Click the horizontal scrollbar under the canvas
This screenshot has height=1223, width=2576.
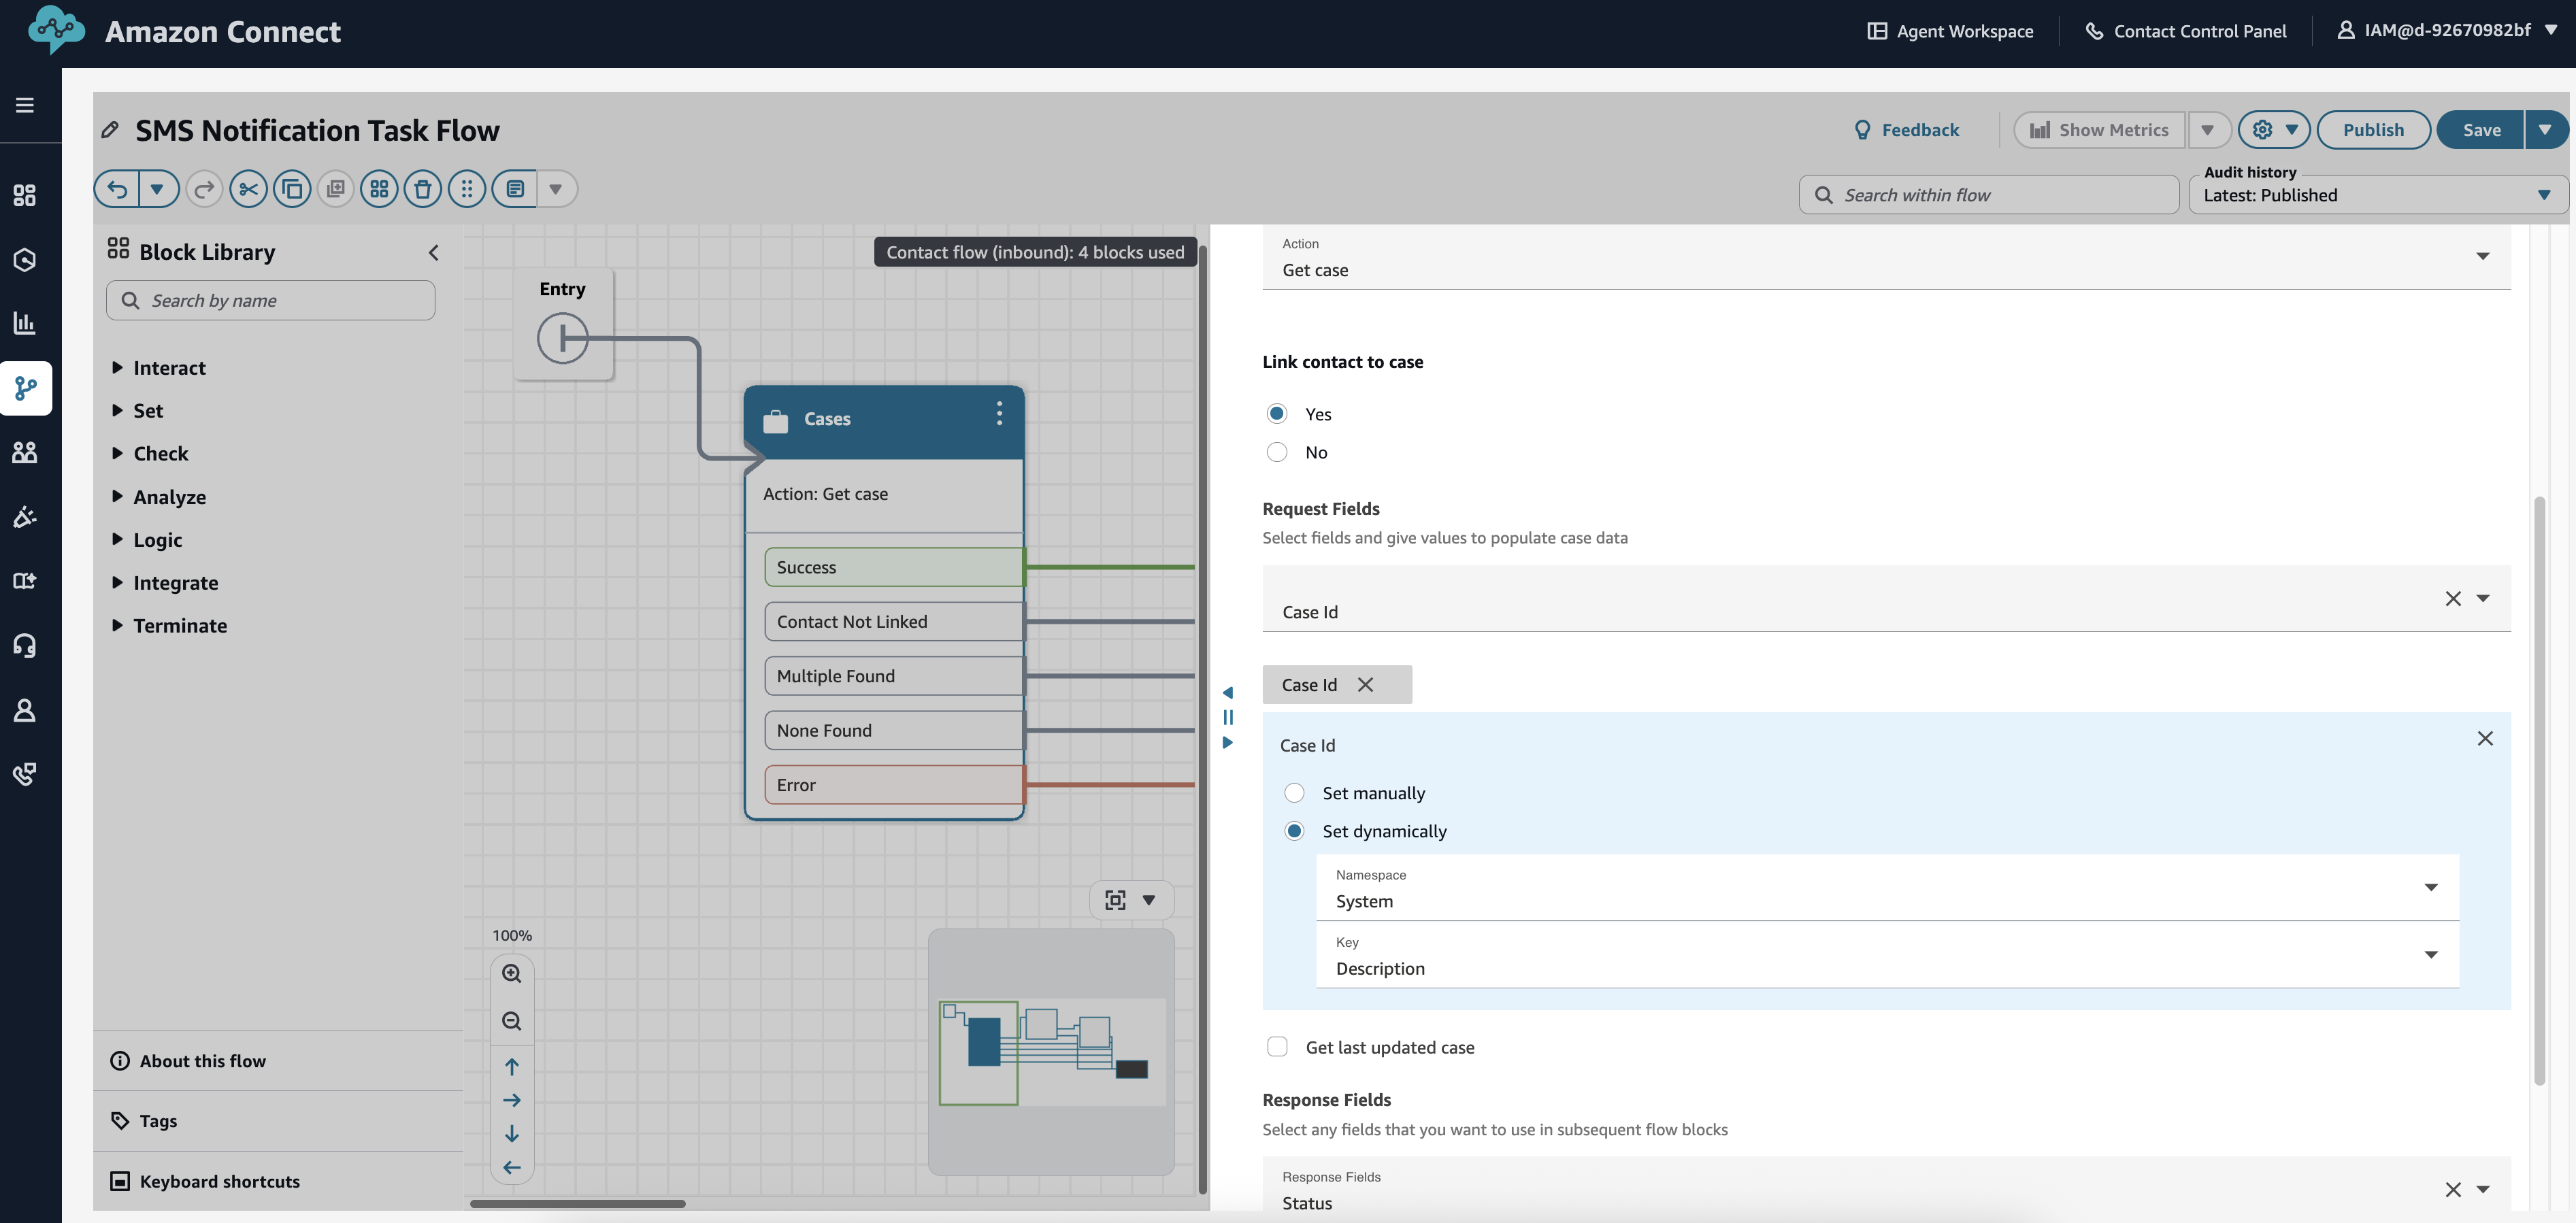point(578,1203)
